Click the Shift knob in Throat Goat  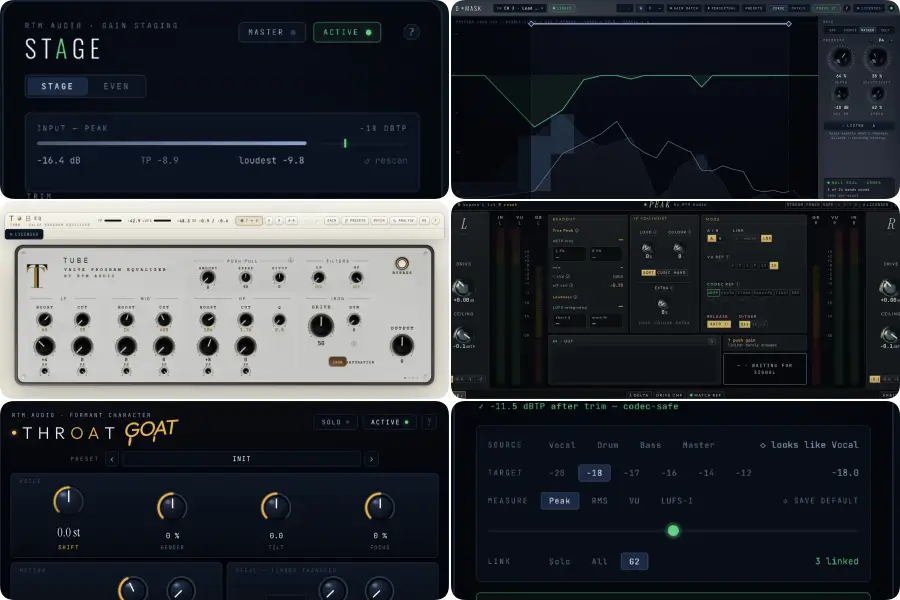coord(68,501)
